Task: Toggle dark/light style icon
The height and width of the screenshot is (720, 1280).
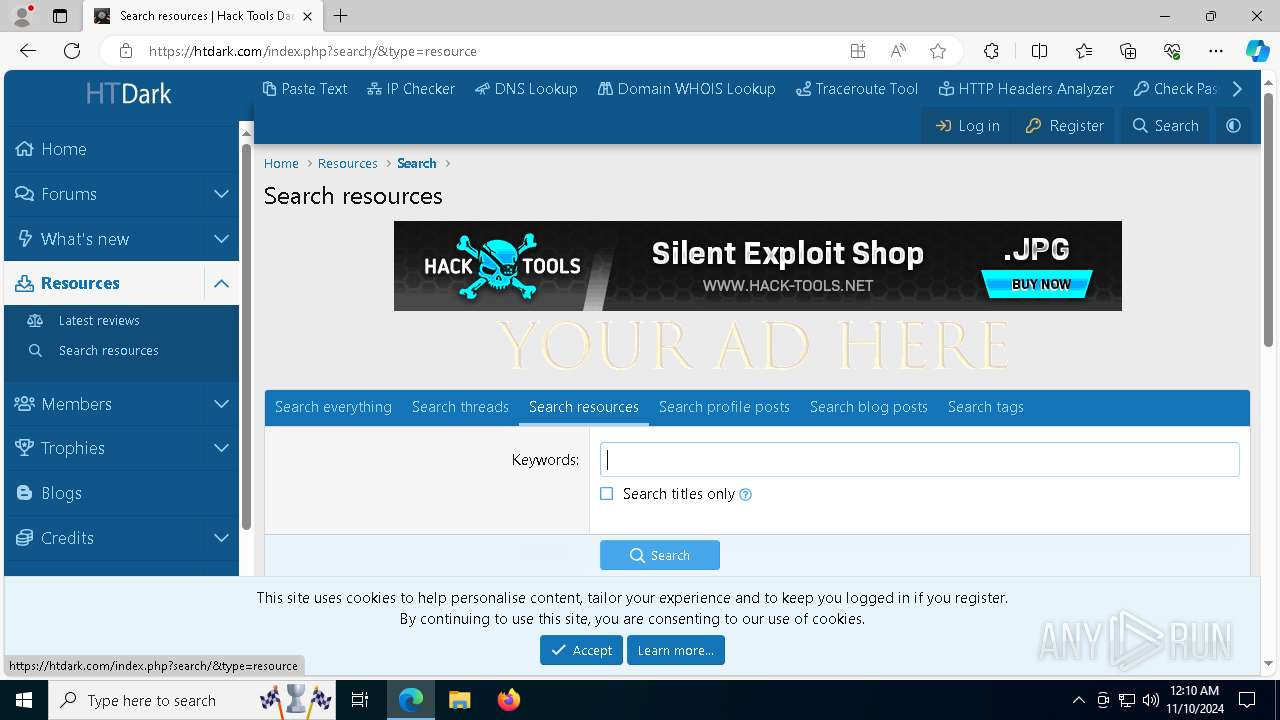Action: pyautogui.click(x=1233, y=125)
